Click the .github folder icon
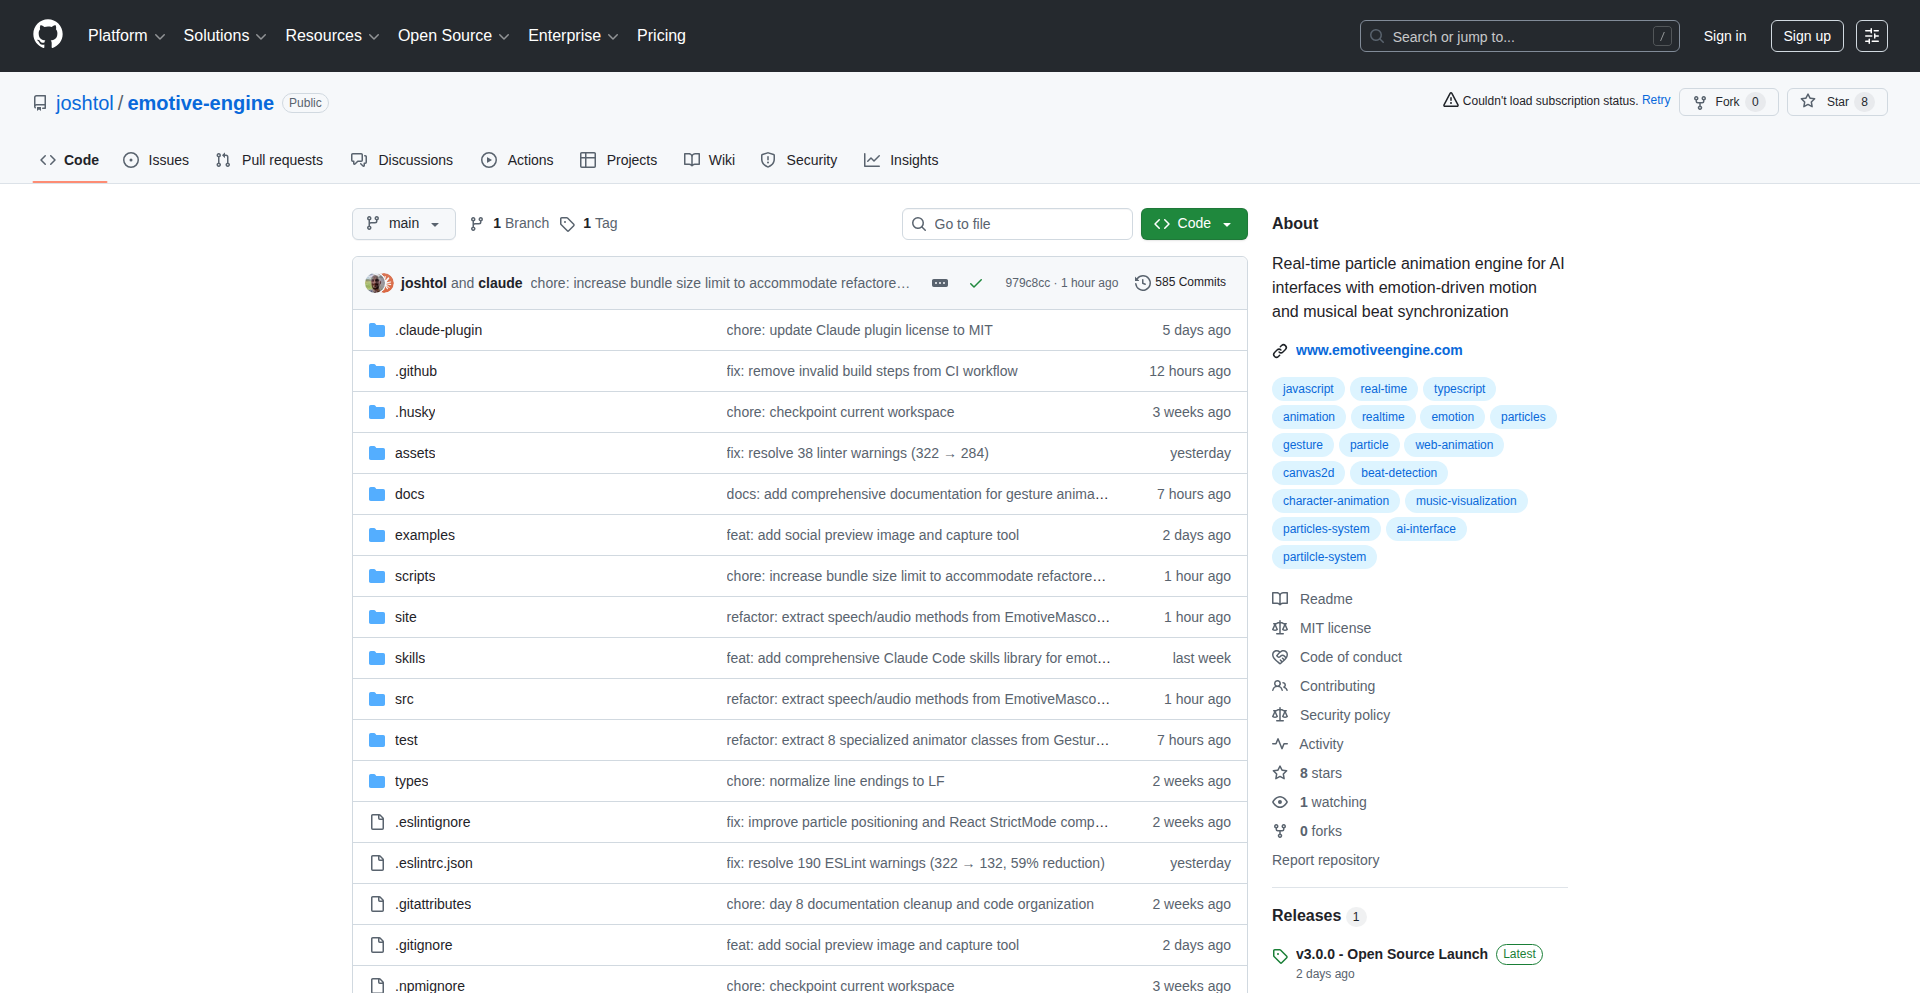1920x993 pixels. pos(377,371)
